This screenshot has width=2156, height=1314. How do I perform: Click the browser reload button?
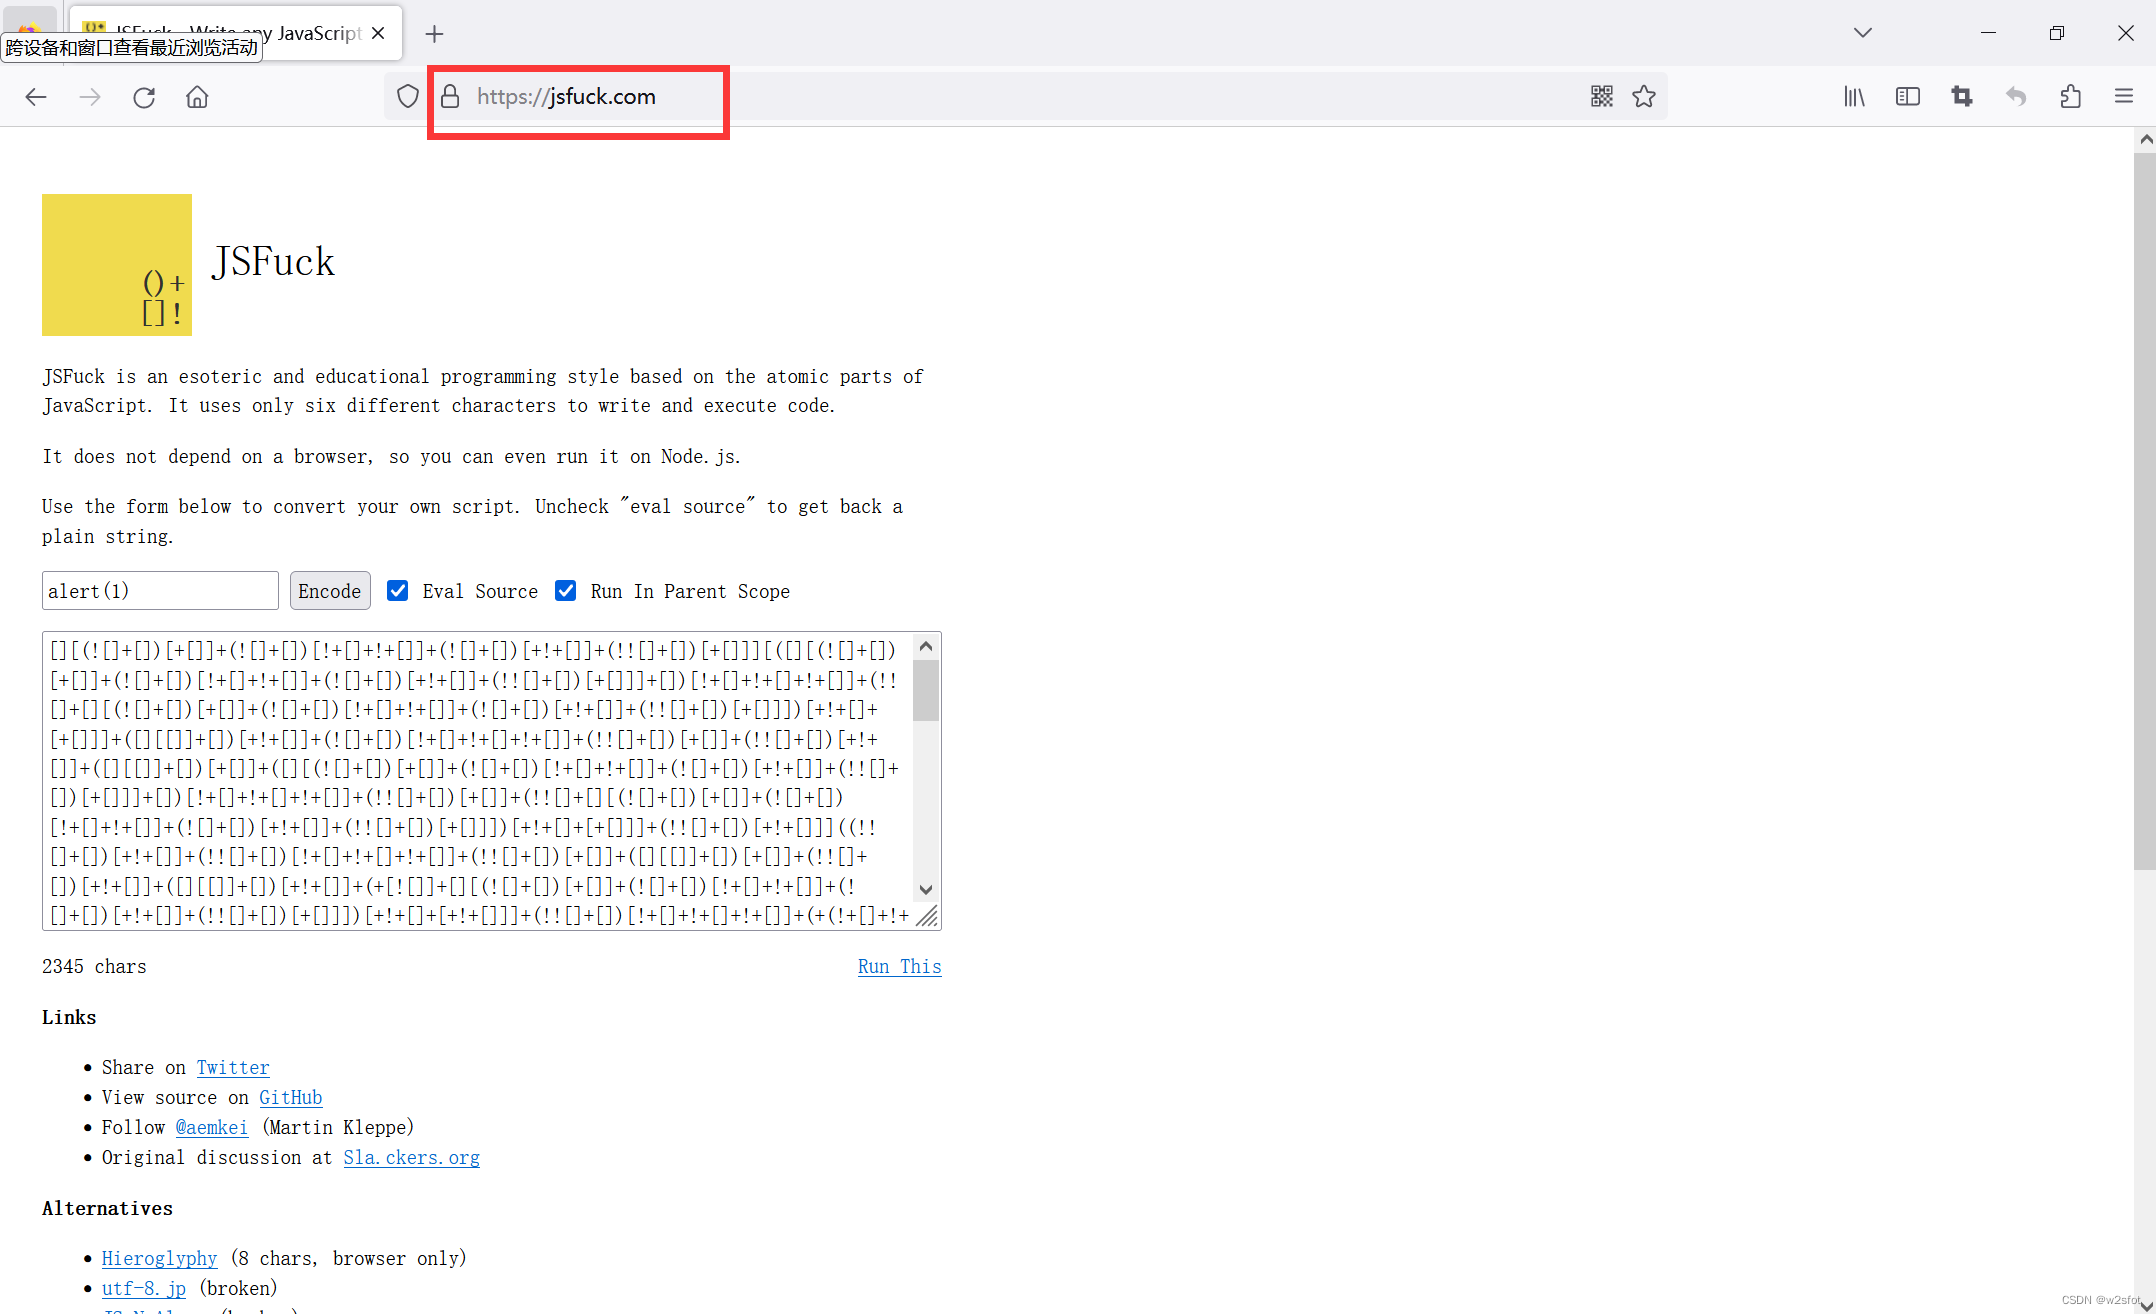click(x=144, y=97)
